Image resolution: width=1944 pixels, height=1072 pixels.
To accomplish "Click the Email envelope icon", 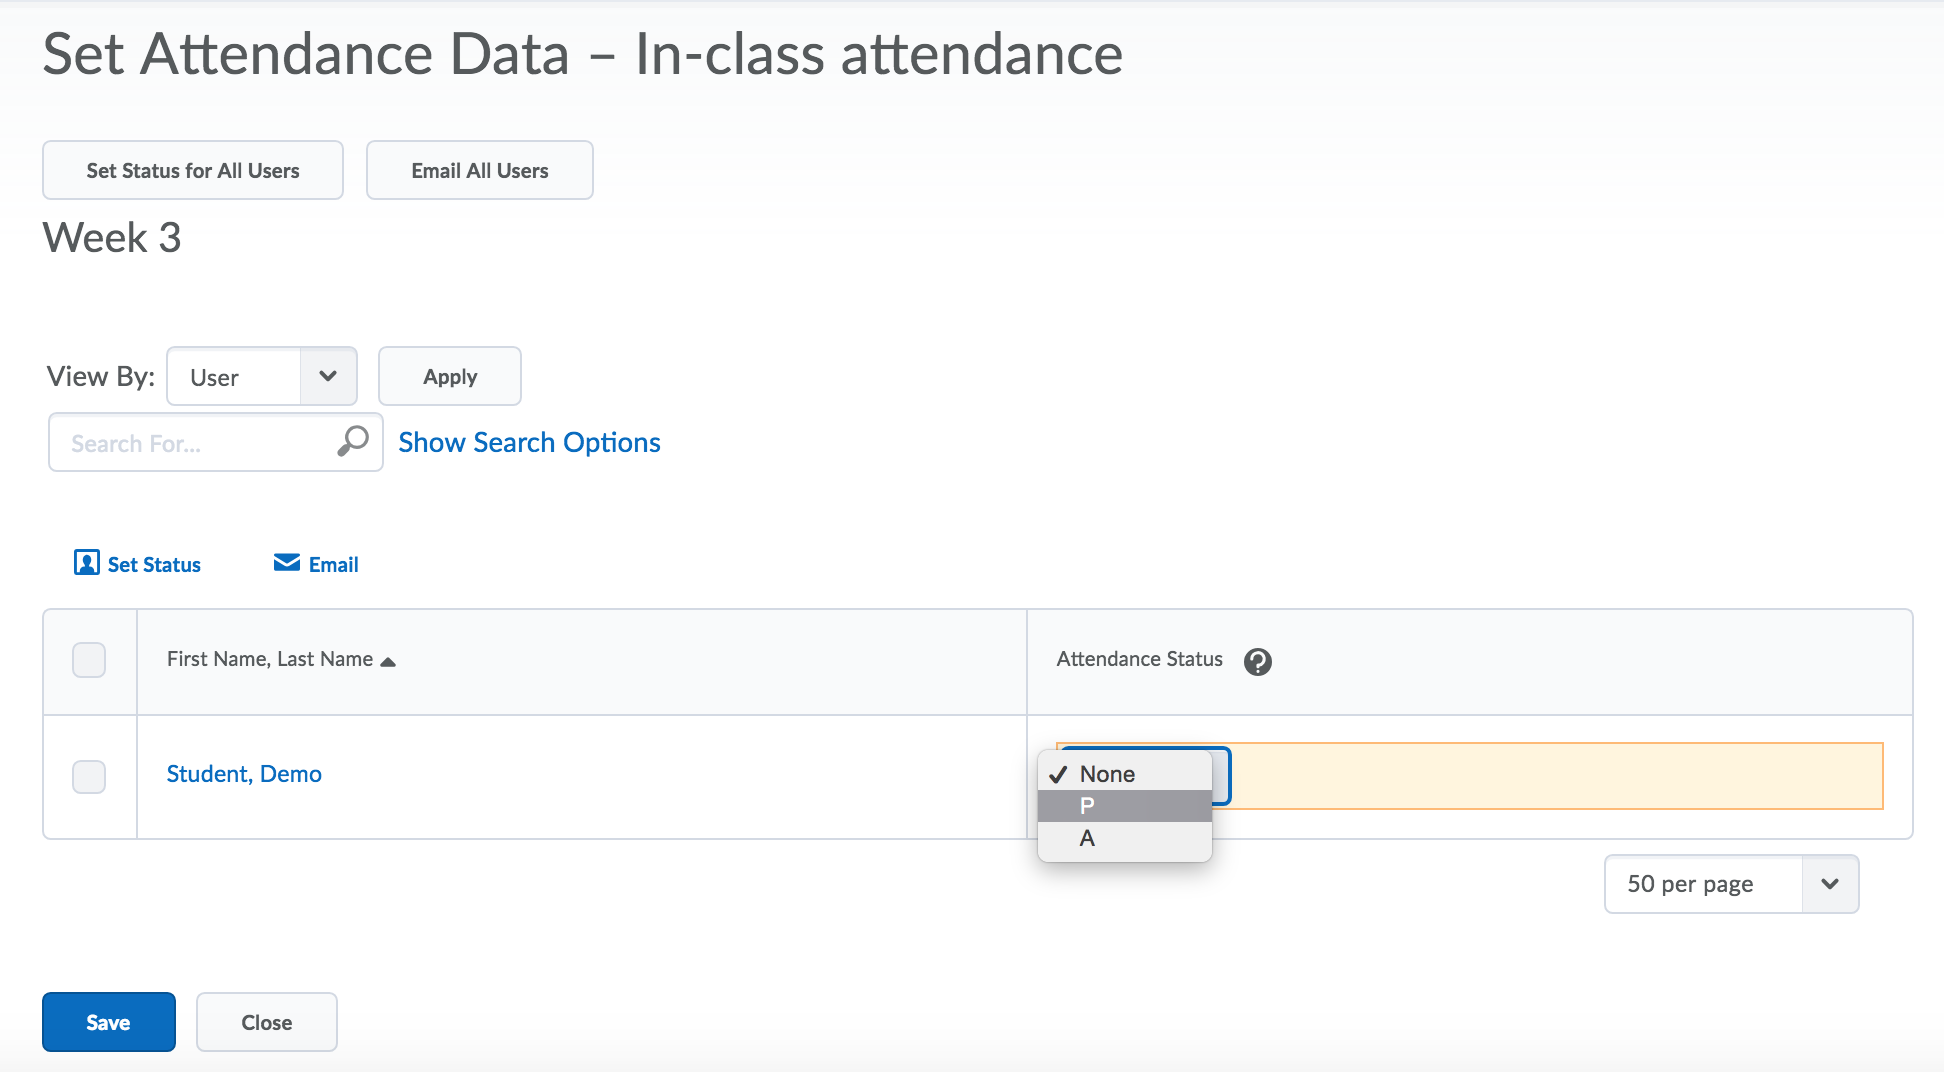I will pyautogui.click(x=287, y=563).
